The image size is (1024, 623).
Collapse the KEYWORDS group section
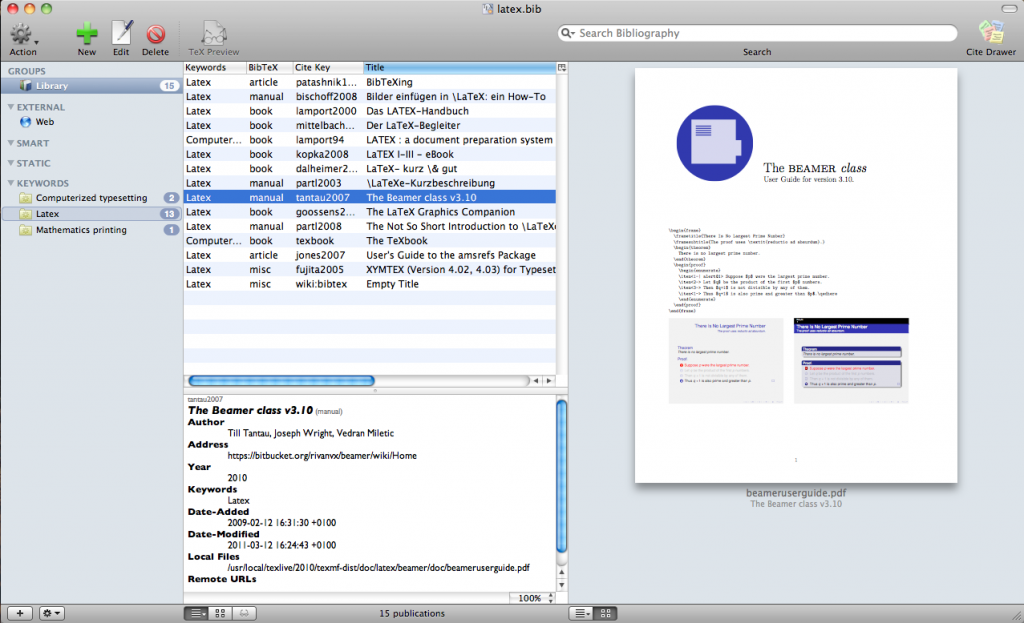pyautogui.click(x=11, y=184)
